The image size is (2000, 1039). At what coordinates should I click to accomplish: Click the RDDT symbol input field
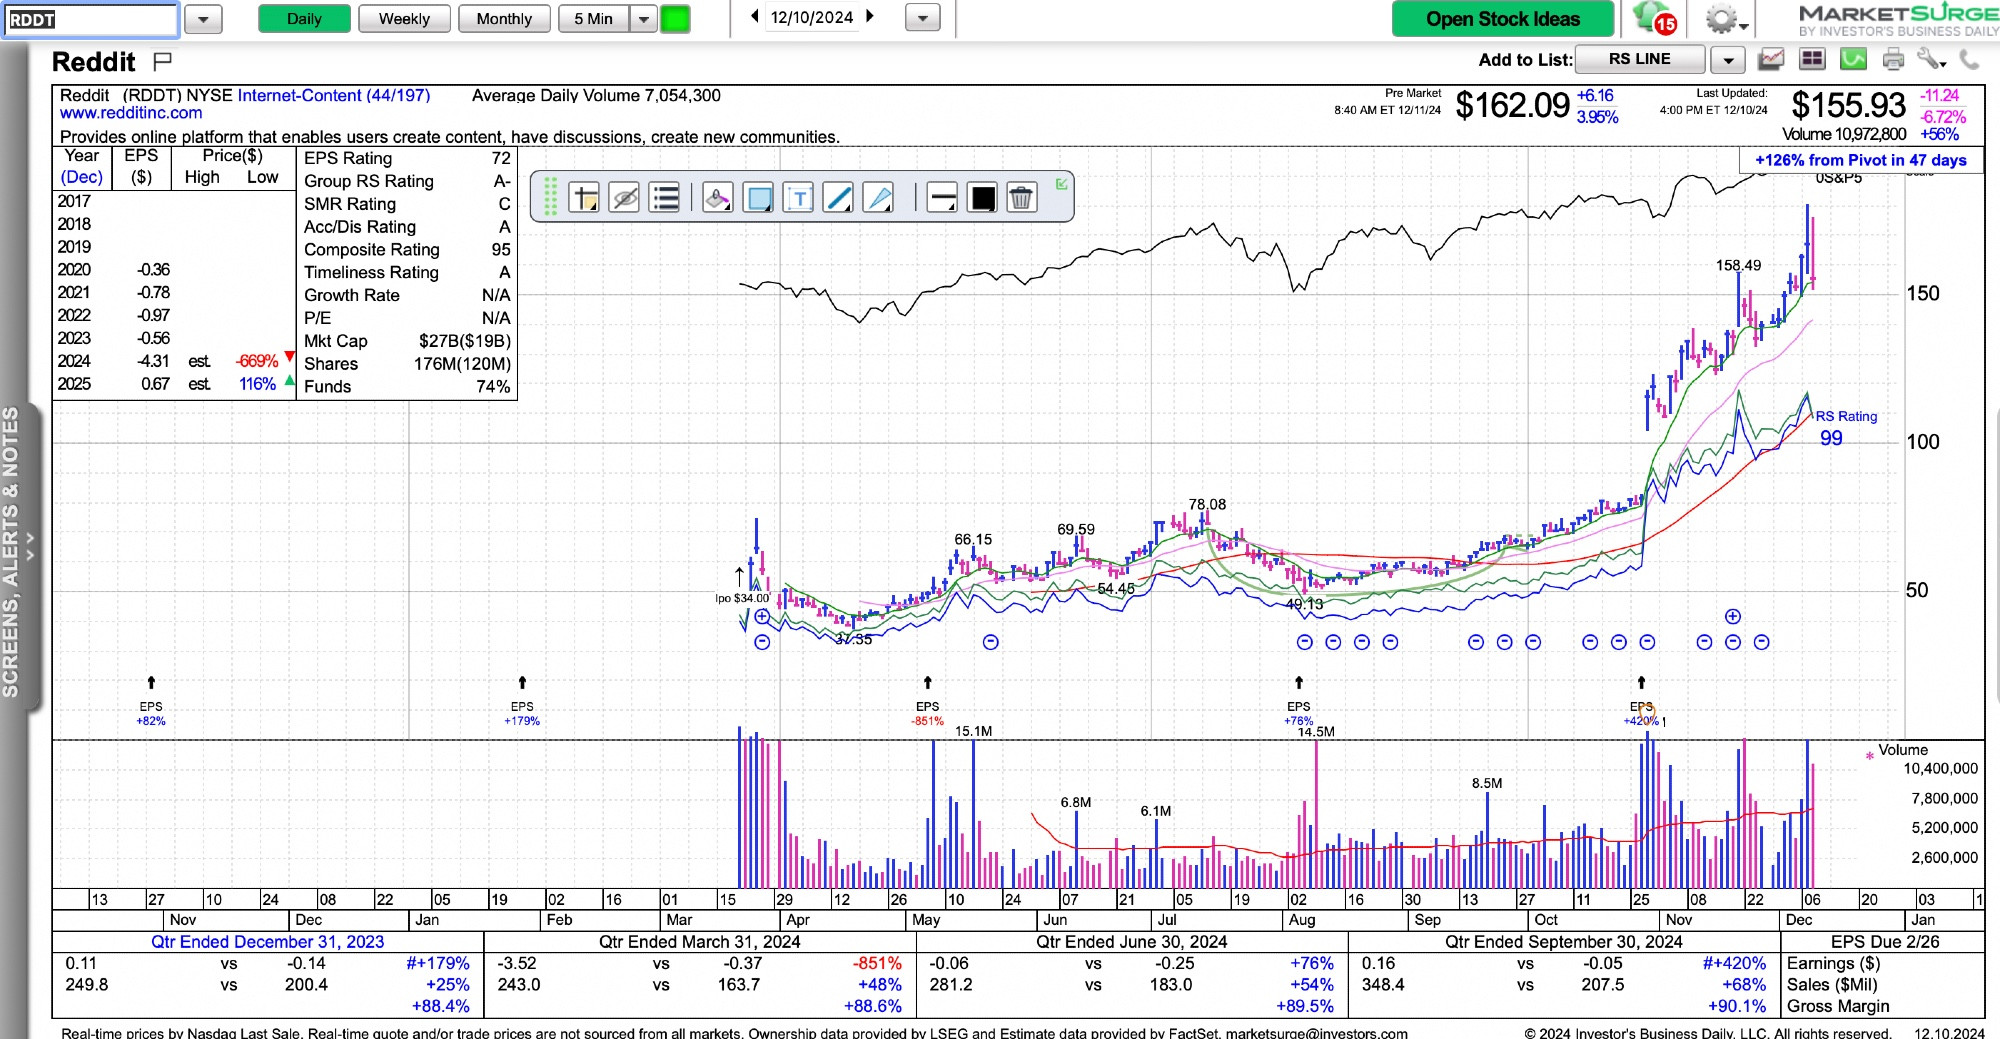click(x=90, y=19)
